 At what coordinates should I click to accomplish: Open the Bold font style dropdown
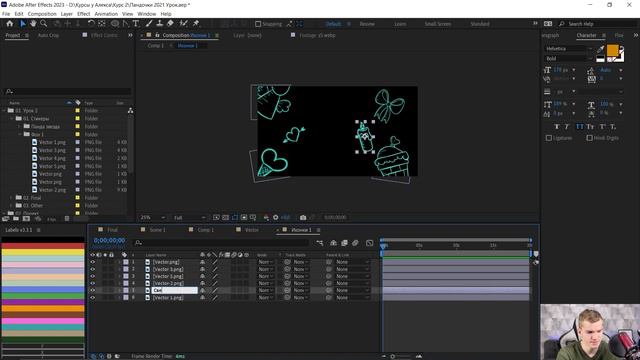click(x=569, y=58)
